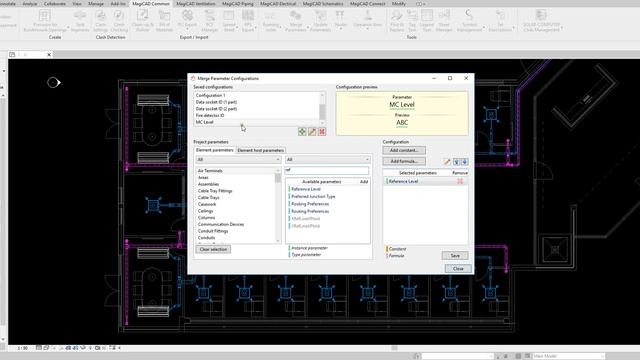Add a new saved configuration (green icon)
Image resolution: width=640 pixels, height=360 pixels.
[x=302, y=131]
